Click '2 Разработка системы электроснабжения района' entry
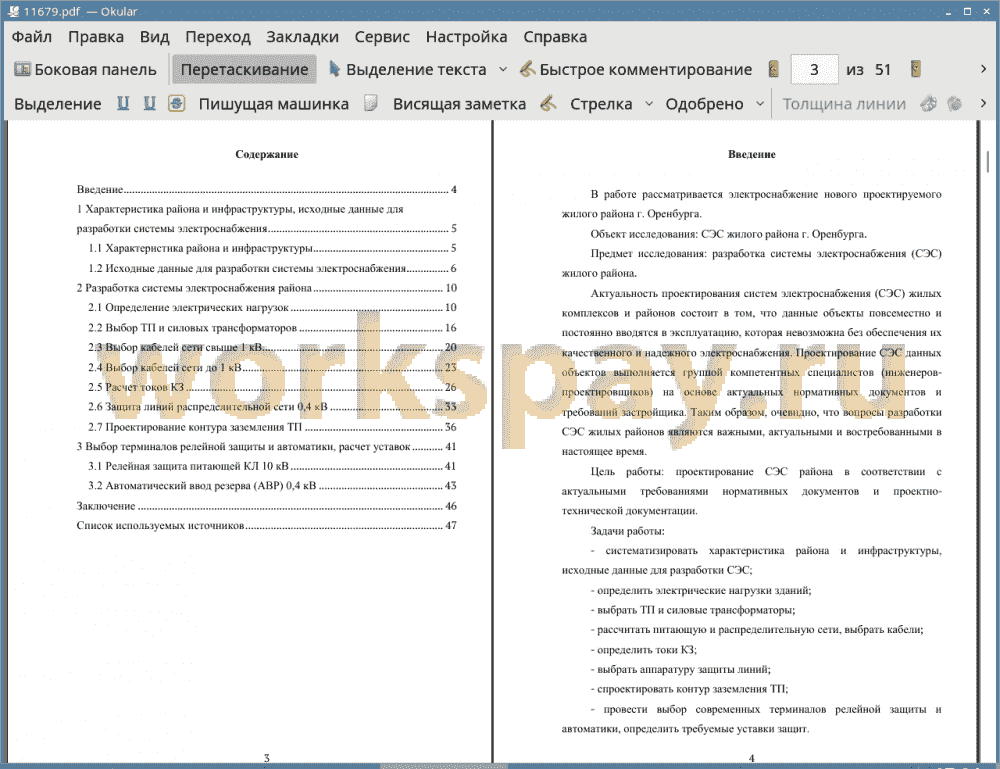 pos(267,288)
